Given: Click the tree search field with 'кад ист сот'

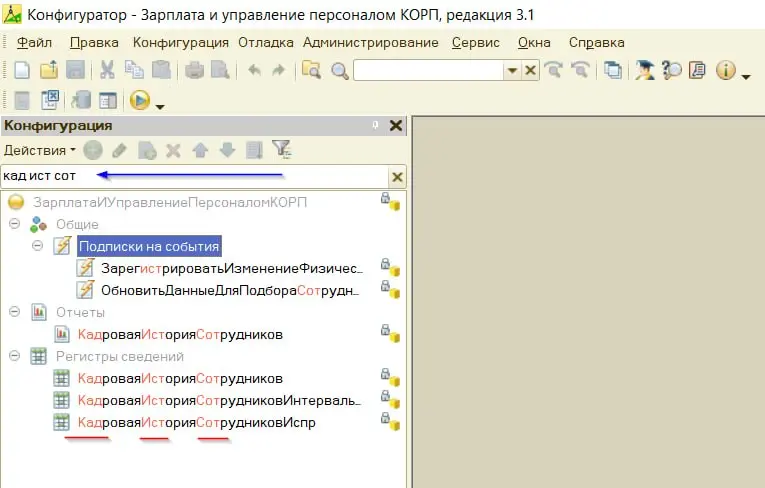Looking at the screenshot, I should coord(195,176).
